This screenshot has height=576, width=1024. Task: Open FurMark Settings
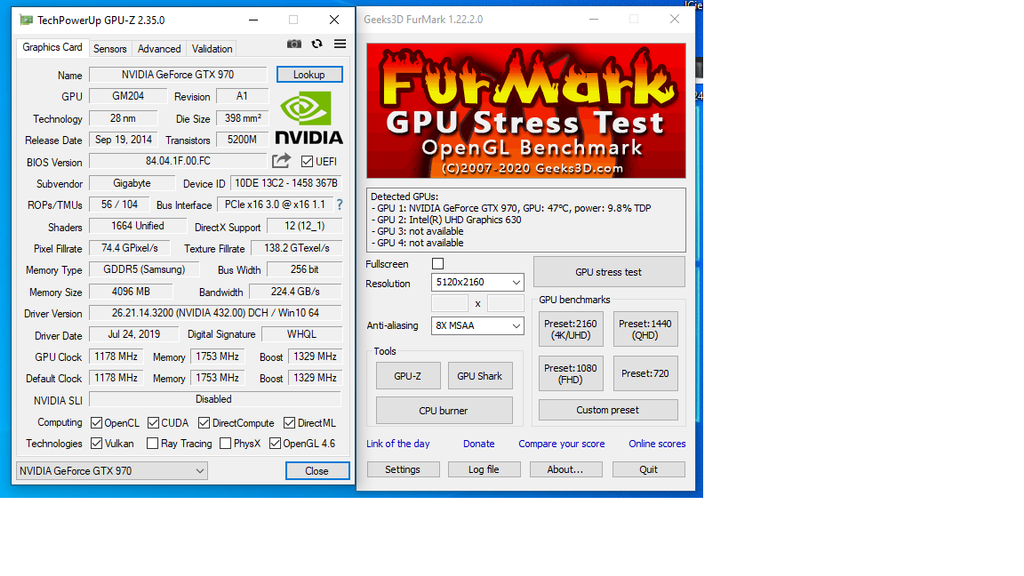click(403, 469)
